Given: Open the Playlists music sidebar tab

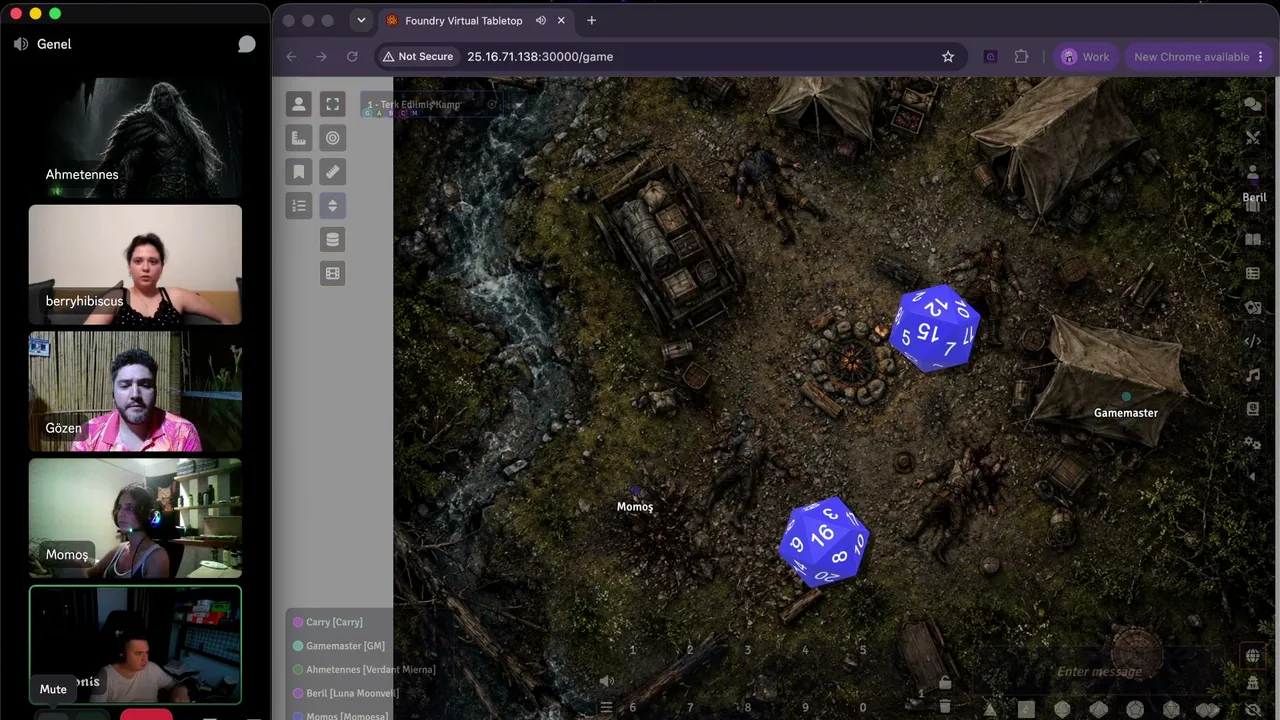Looking at the screenshot, I should [1252, 376].
